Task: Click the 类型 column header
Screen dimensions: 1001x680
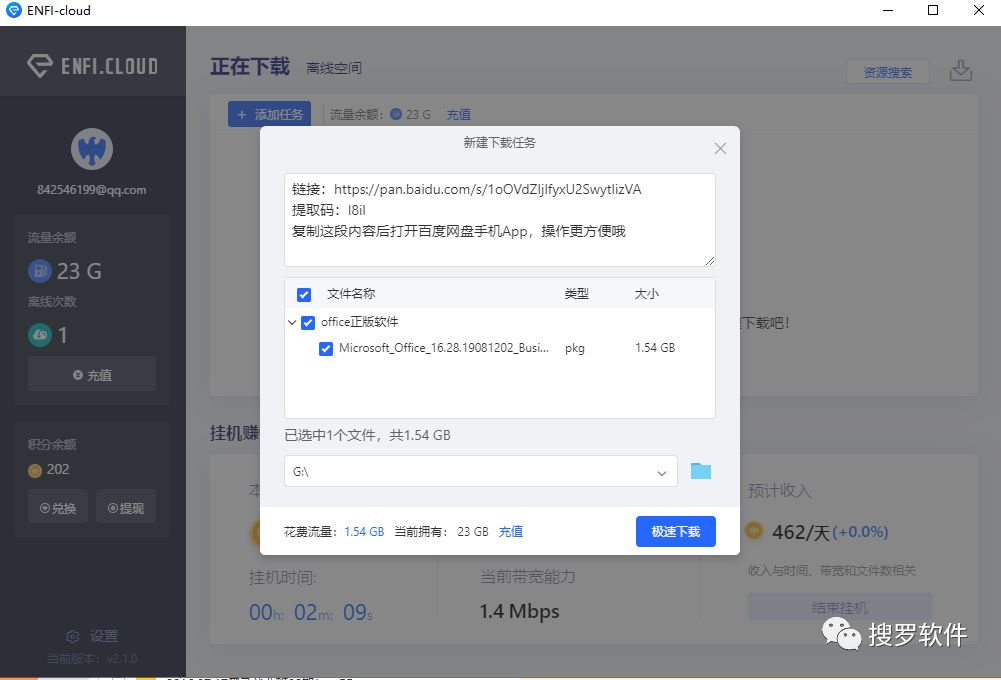Action: pos(576,294)
